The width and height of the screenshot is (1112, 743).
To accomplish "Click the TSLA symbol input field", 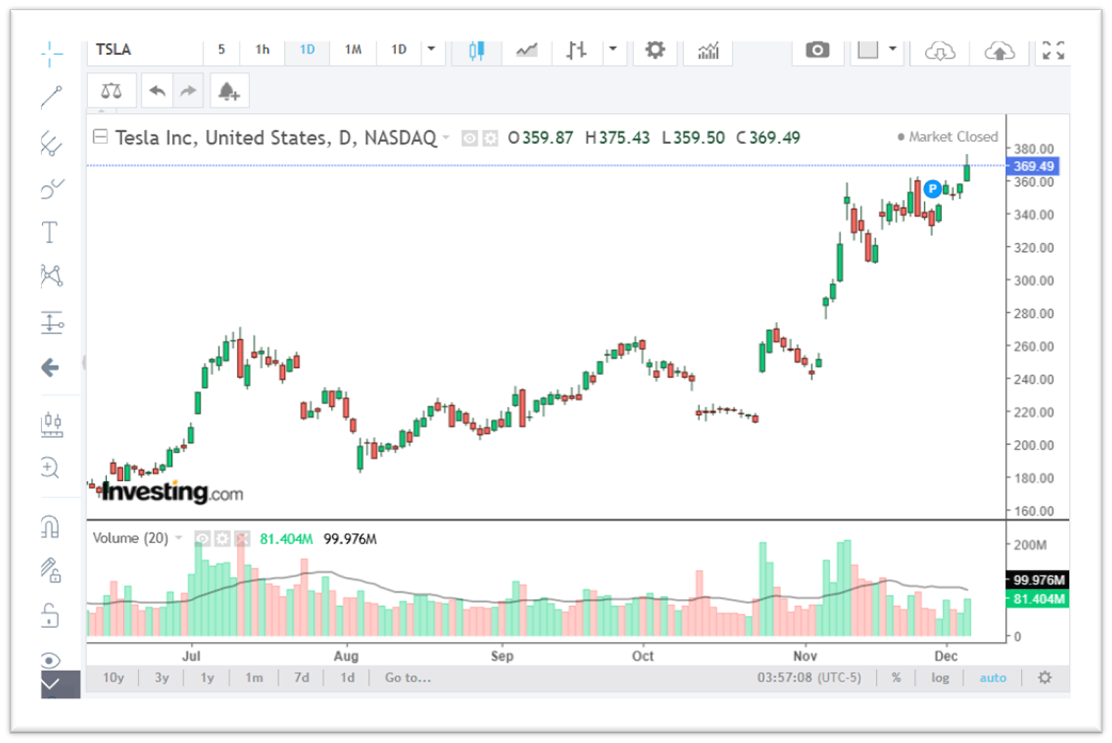I will [x=145, y=50].
